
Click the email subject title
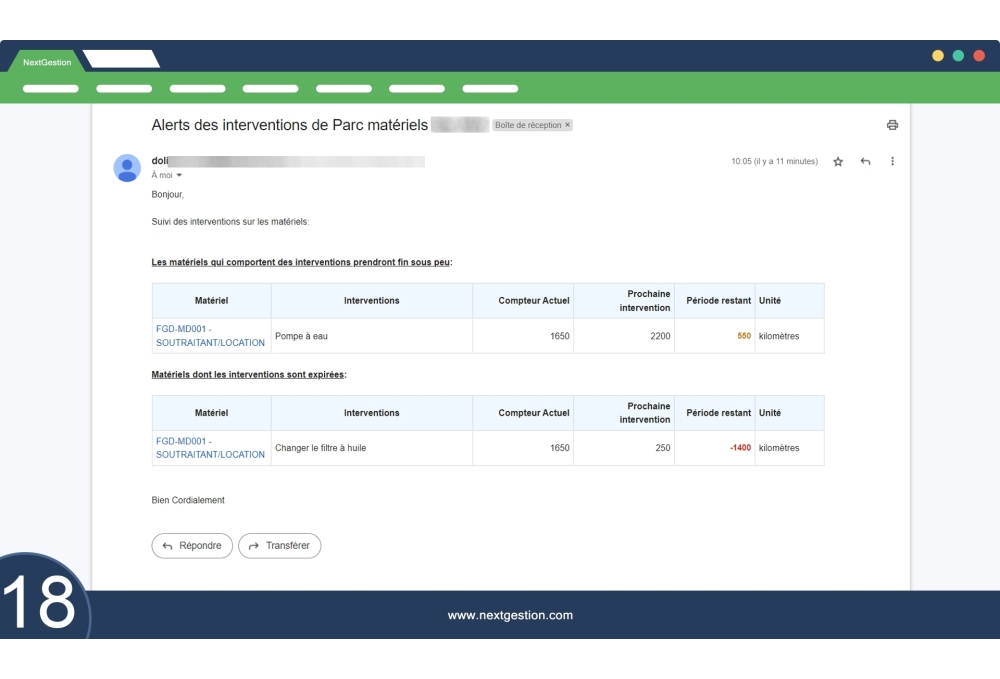tap(289, 125)
